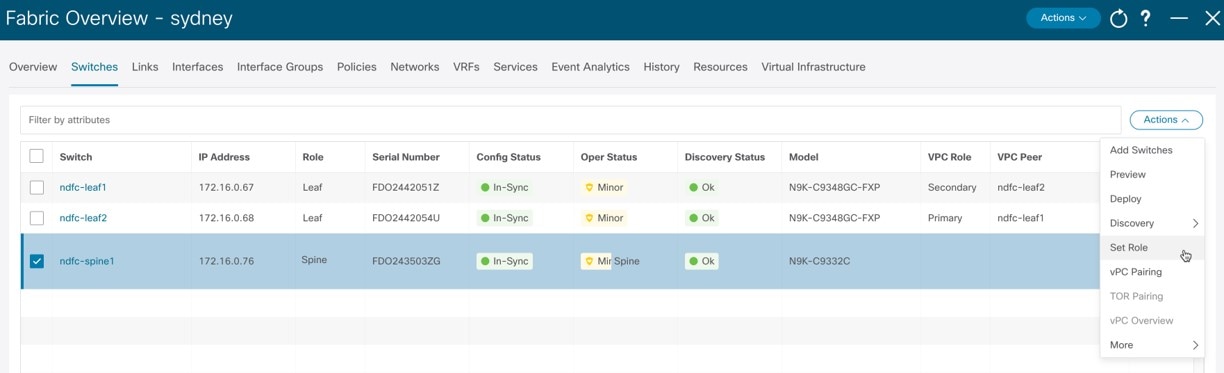The height and width of the screenshot is (373, 1224).
Task: Click the Ok discovery status for ndfc-spine1
Action: (701, 261)
